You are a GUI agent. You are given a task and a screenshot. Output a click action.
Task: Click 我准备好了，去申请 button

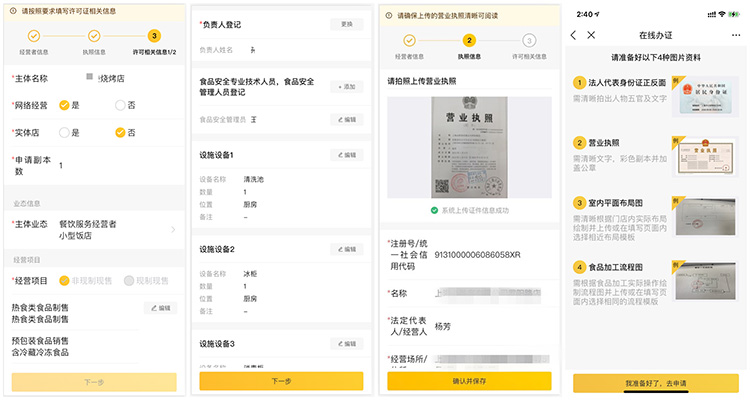tap(656, 383)
